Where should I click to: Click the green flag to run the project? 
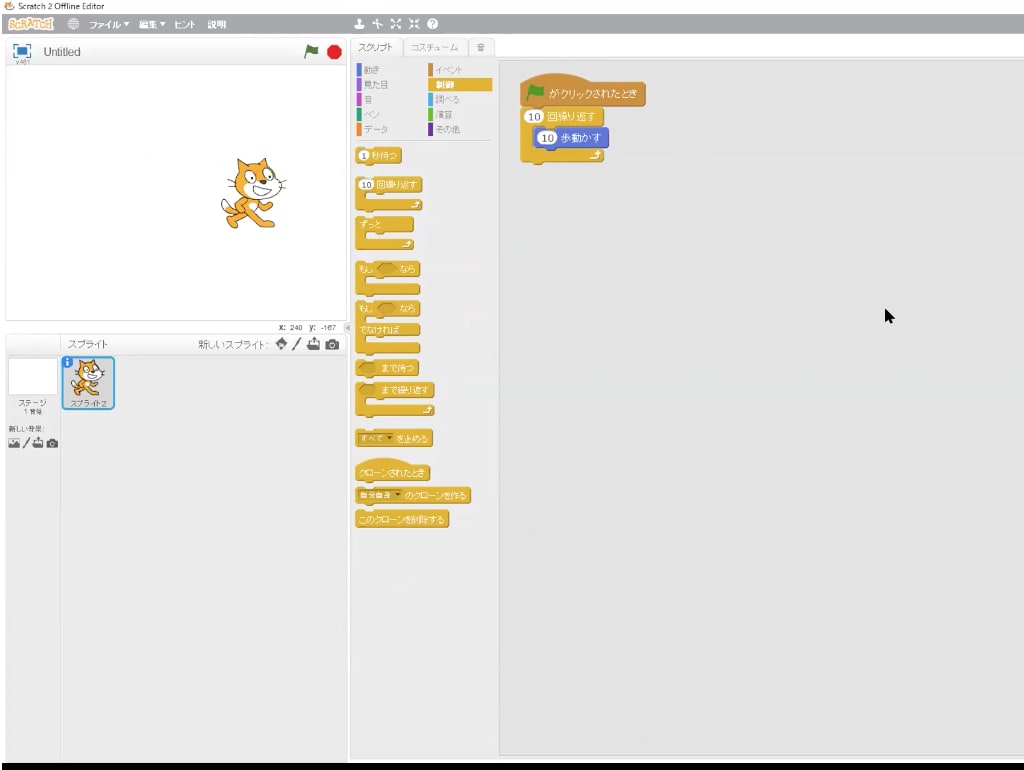point(312,51)
